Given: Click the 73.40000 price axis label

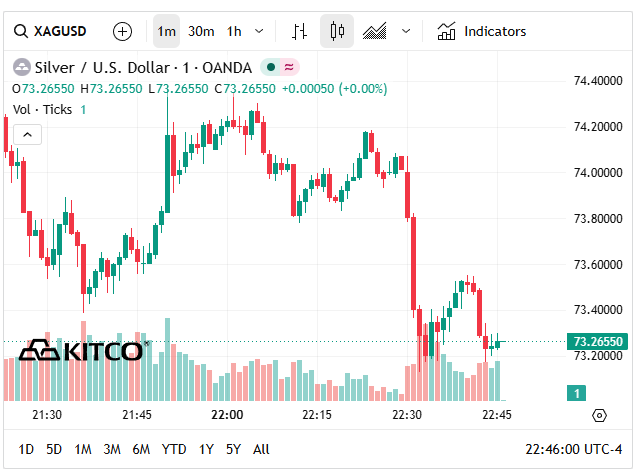Looking at the screenshot, I should coord(598,310).
